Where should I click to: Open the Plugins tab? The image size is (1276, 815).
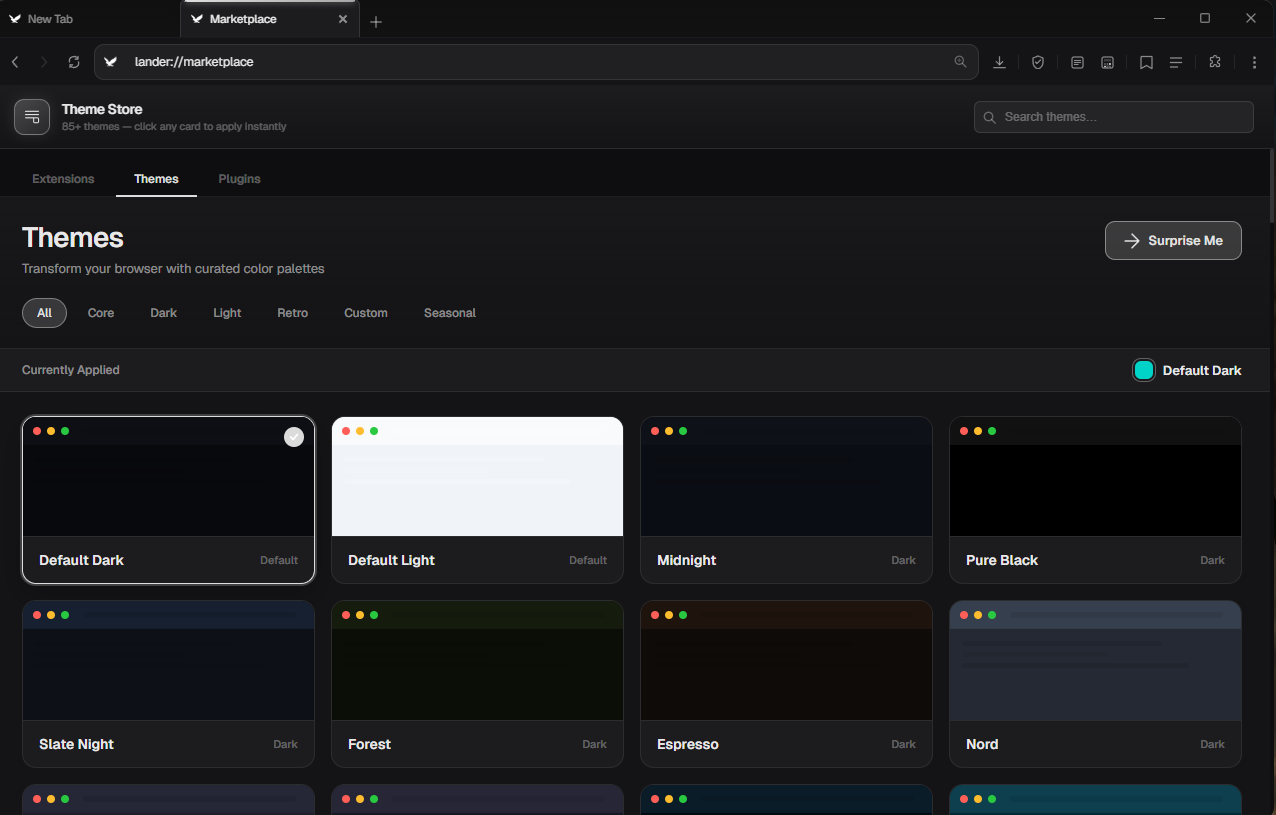coord(239,178)
